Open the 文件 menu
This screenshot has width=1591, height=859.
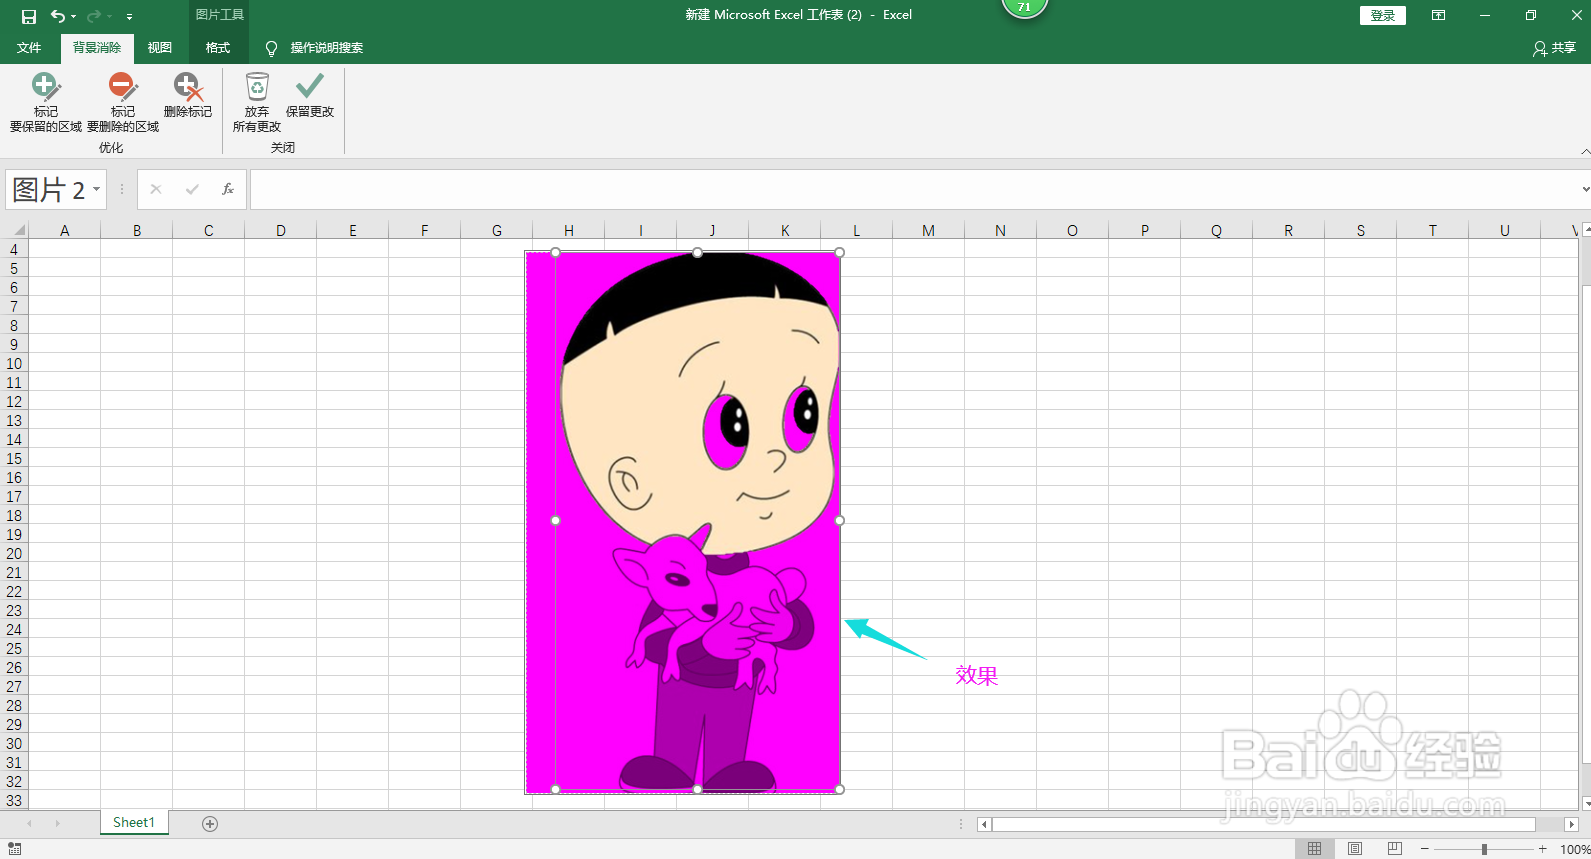click(x=29, y=48)
